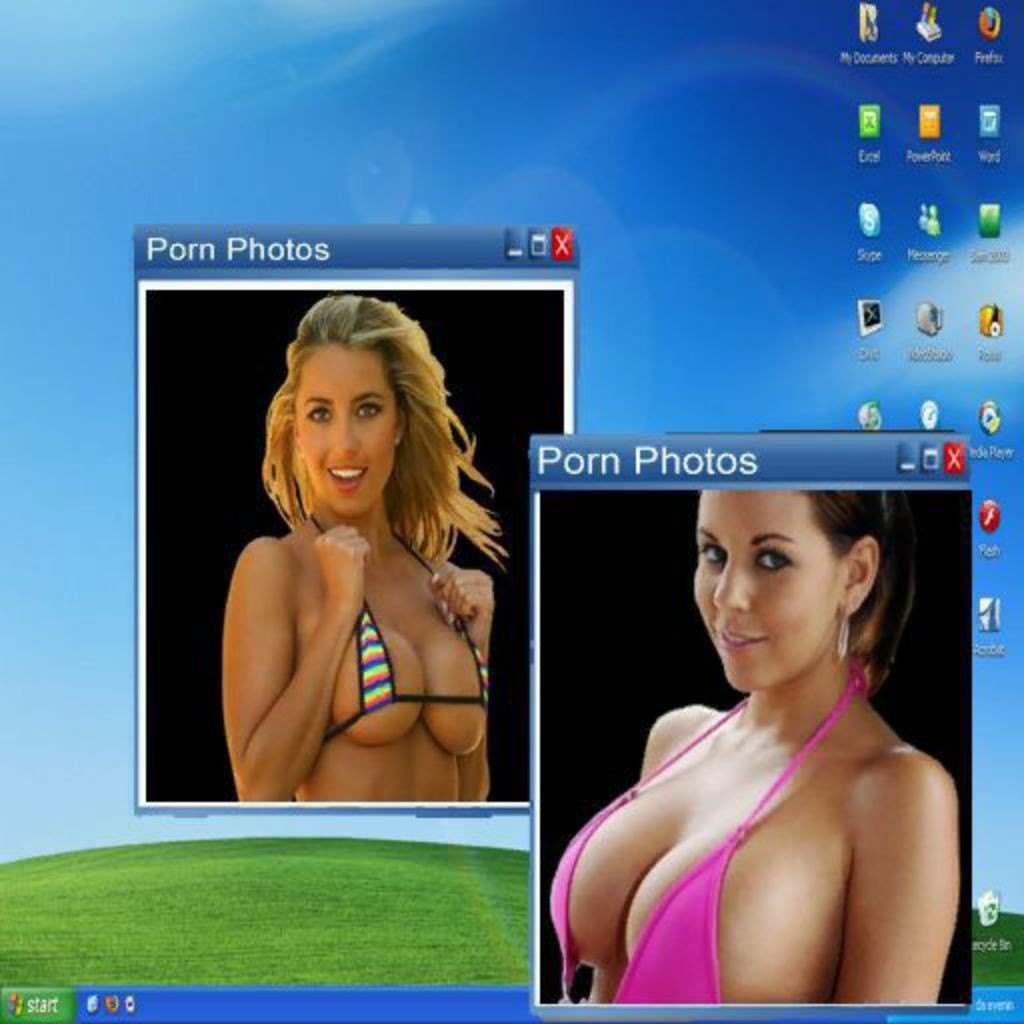Click the Start button on taskbar
The width and height of the screenshot is (1024, 1024).
tap(35, 1004)
